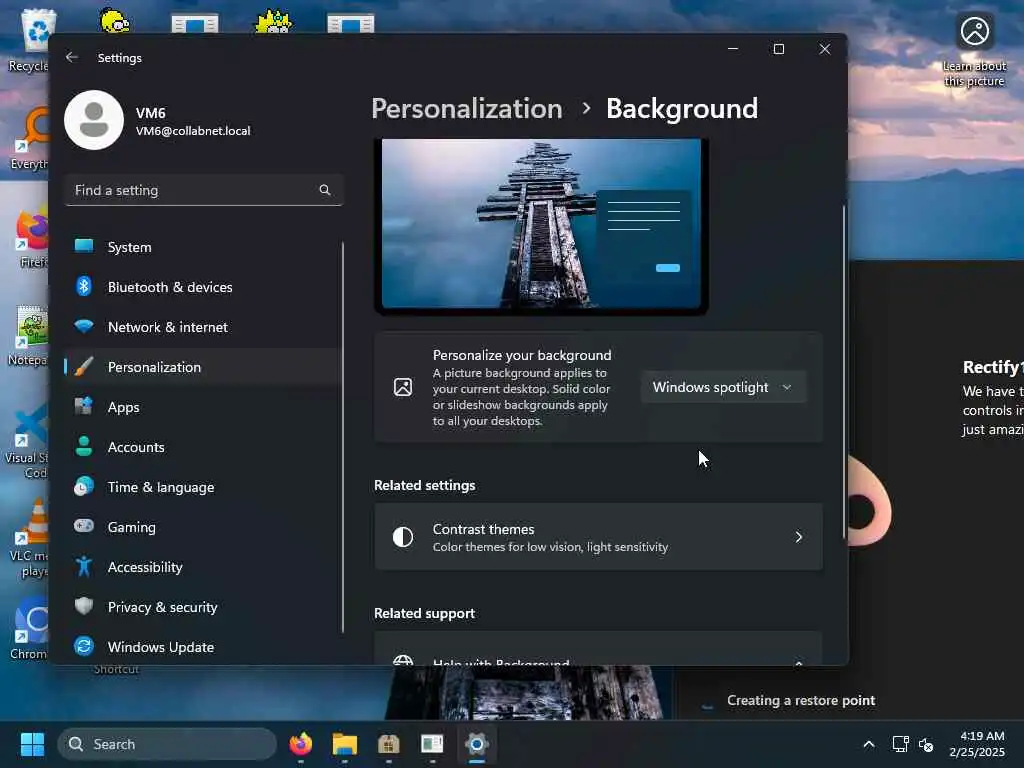Click the Privacy shield icon

point(84,606)
